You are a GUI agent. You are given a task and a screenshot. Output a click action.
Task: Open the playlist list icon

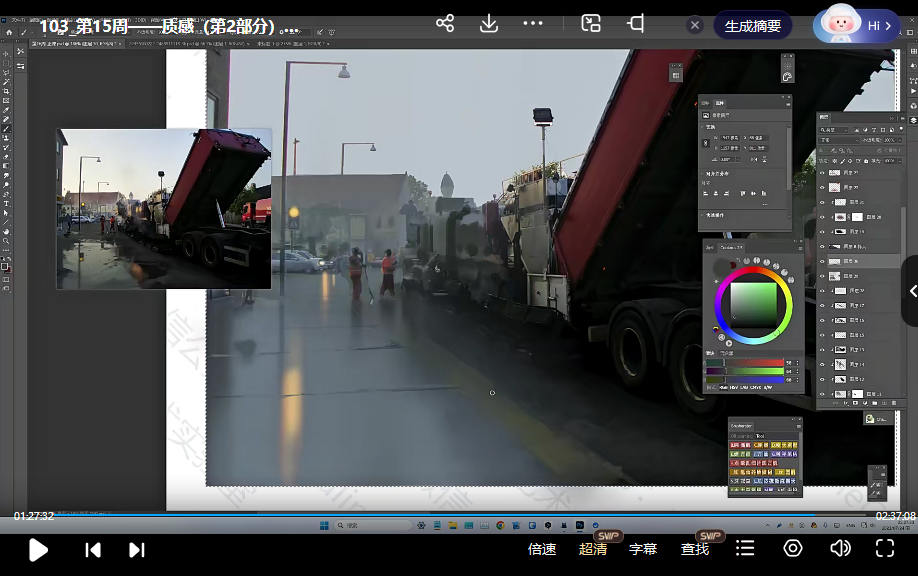[x=745, y=548]
